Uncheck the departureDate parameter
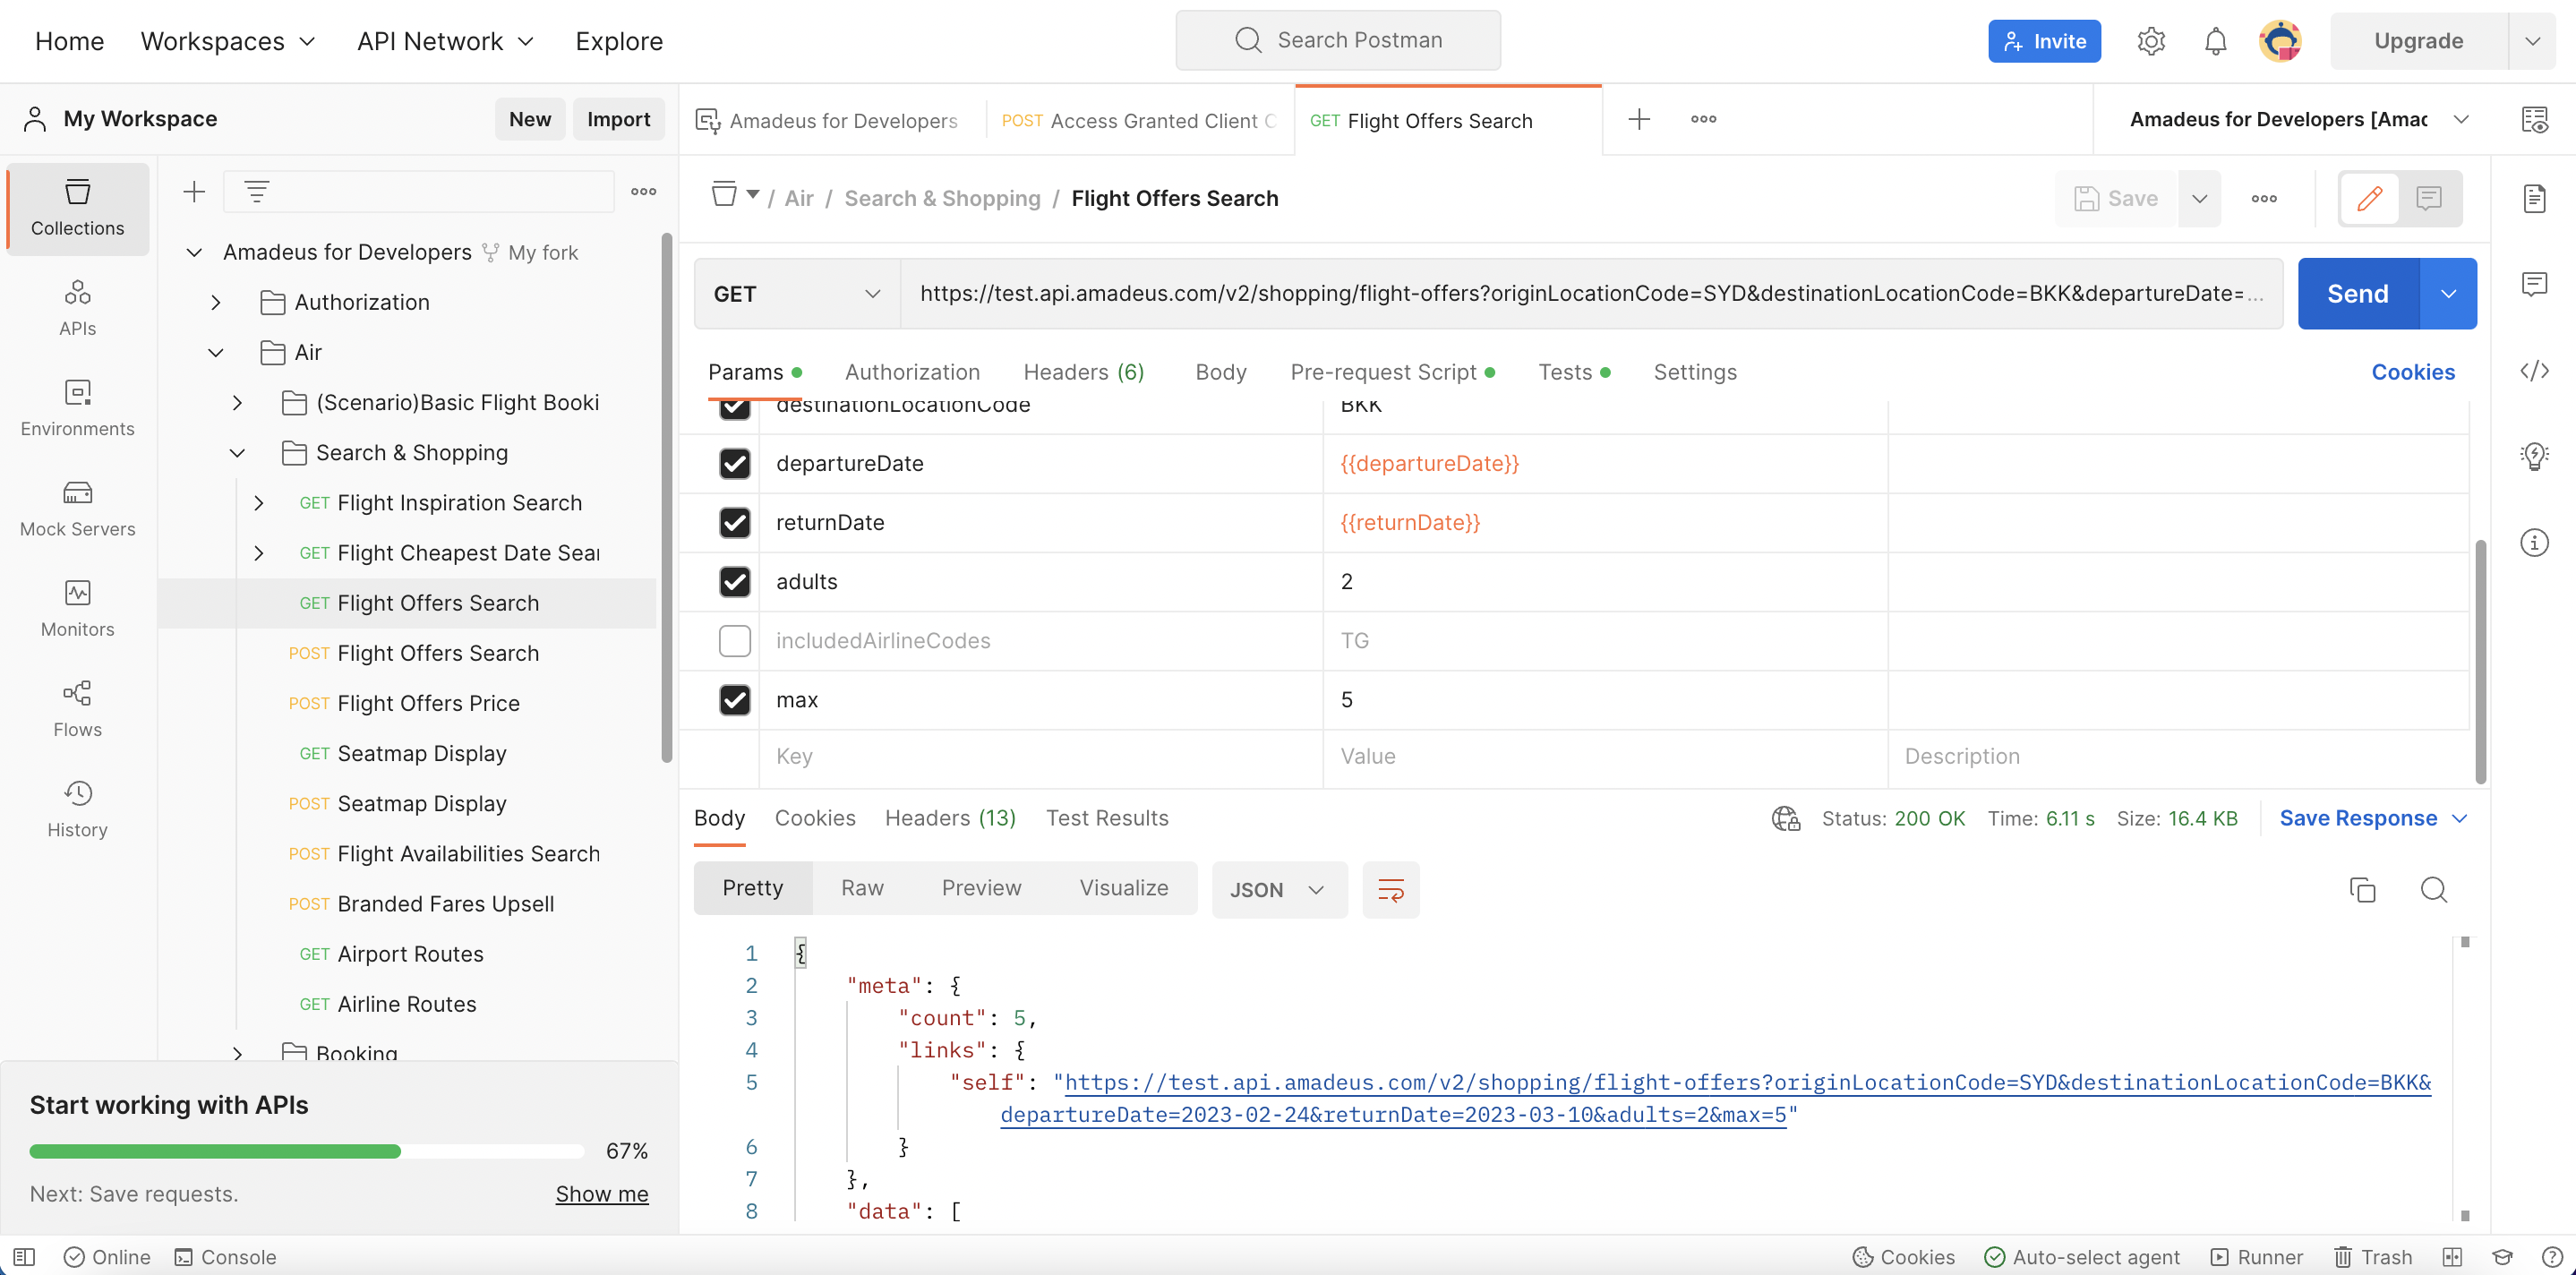 (734, 463)
